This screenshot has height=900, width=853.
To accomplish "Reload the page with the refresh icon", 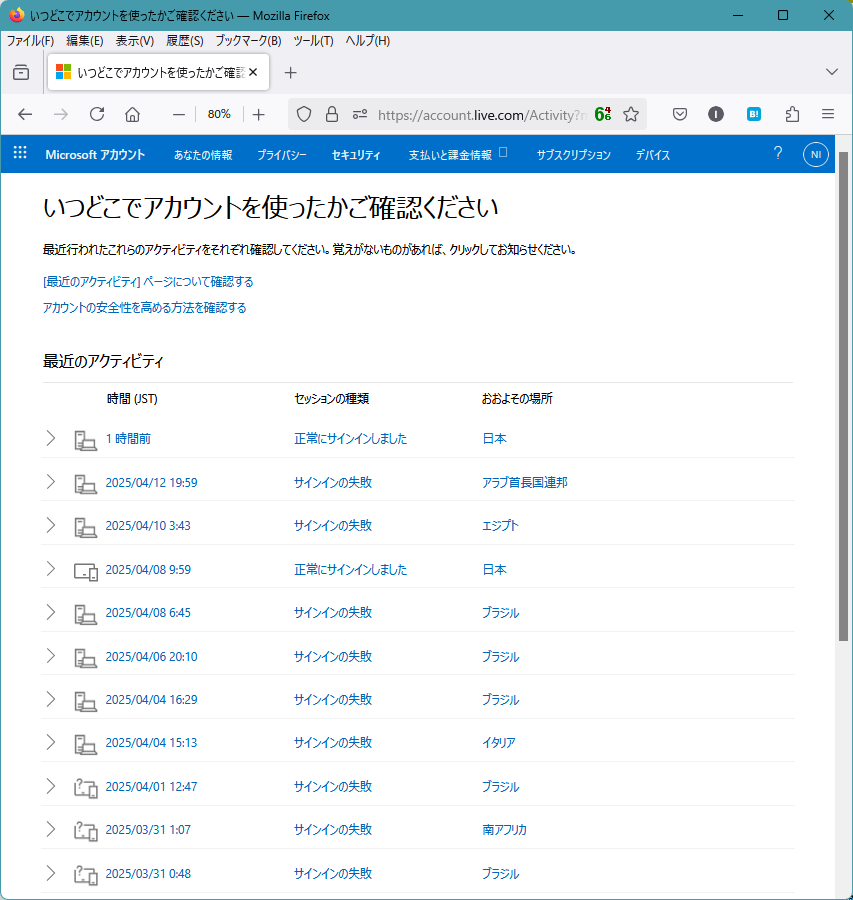I will 97,115.
